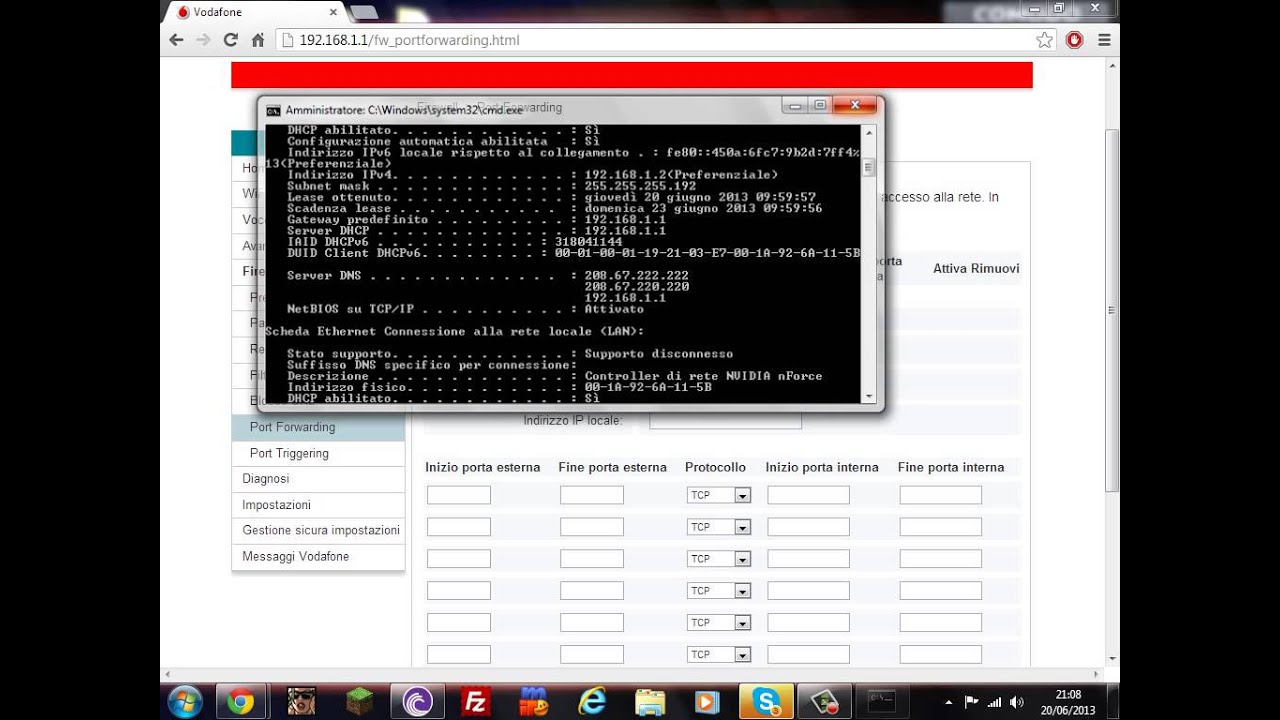Launch FileZilla from the taskbar

point(474,702)
